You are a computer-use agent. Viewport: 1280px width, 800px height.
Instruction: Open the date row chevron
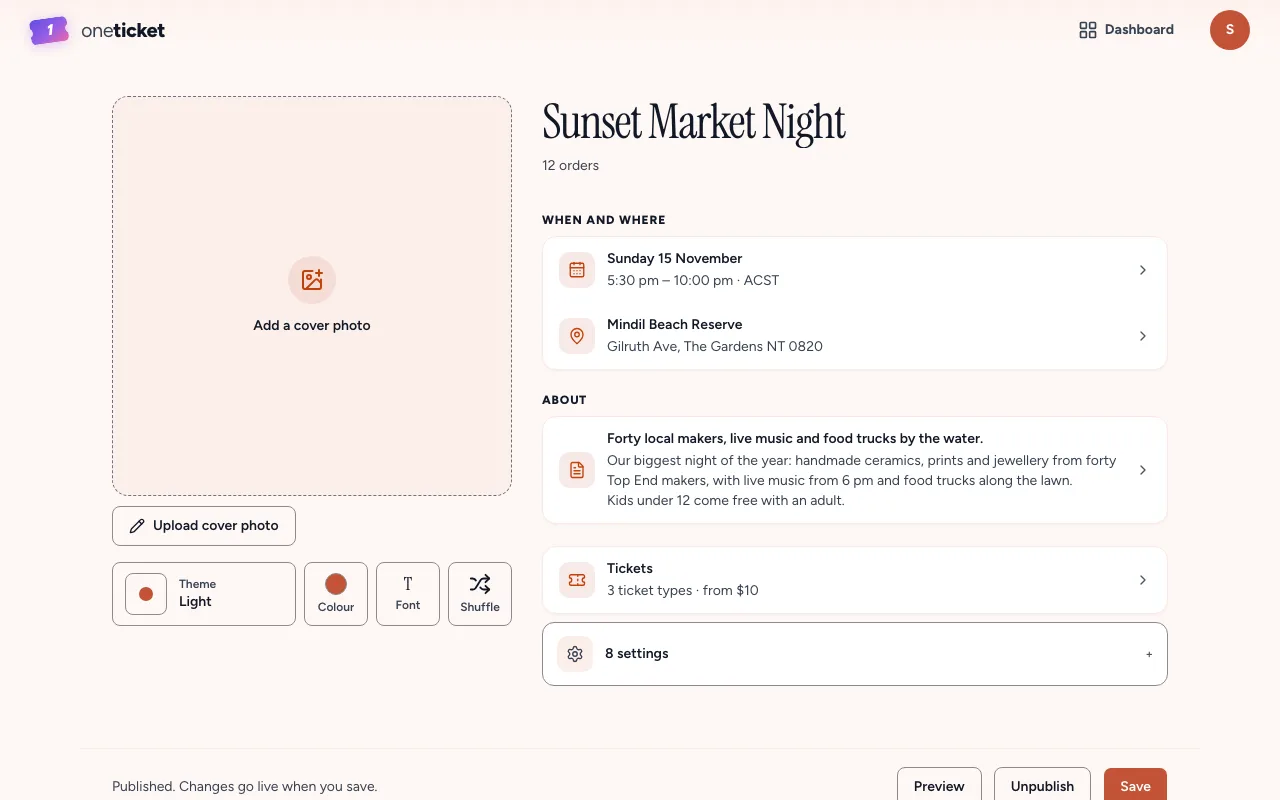click(x=1142, y=270)
